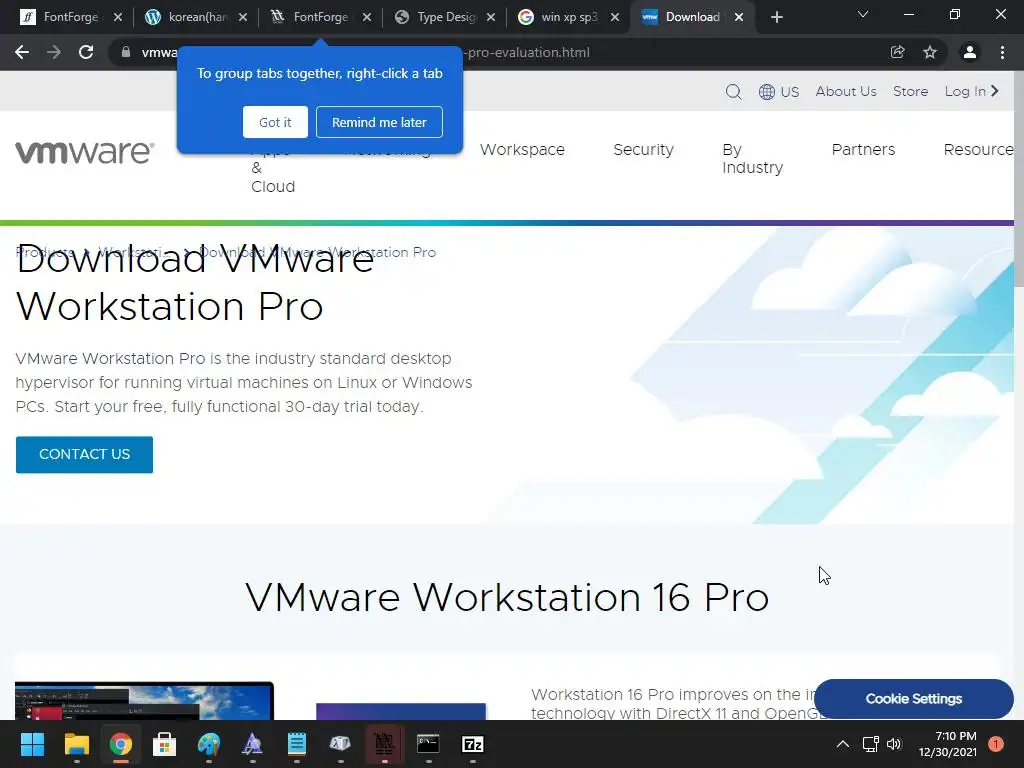Open the Store link
Image resolution: width=1024 pixels, height=768 pixels.
(910, 91)
